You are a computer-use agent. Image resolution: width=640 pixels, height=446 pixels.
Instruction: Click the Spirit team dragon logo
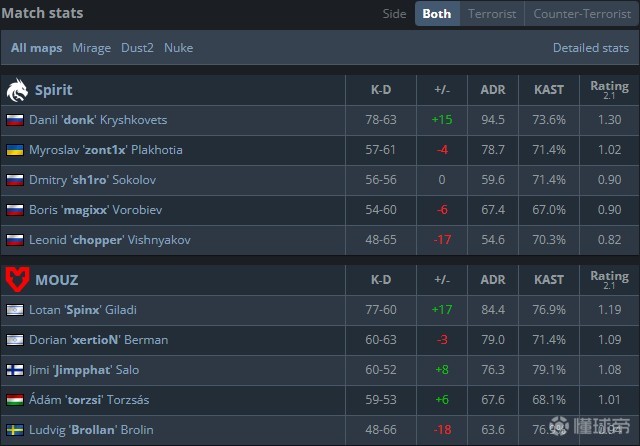(17, 90)
